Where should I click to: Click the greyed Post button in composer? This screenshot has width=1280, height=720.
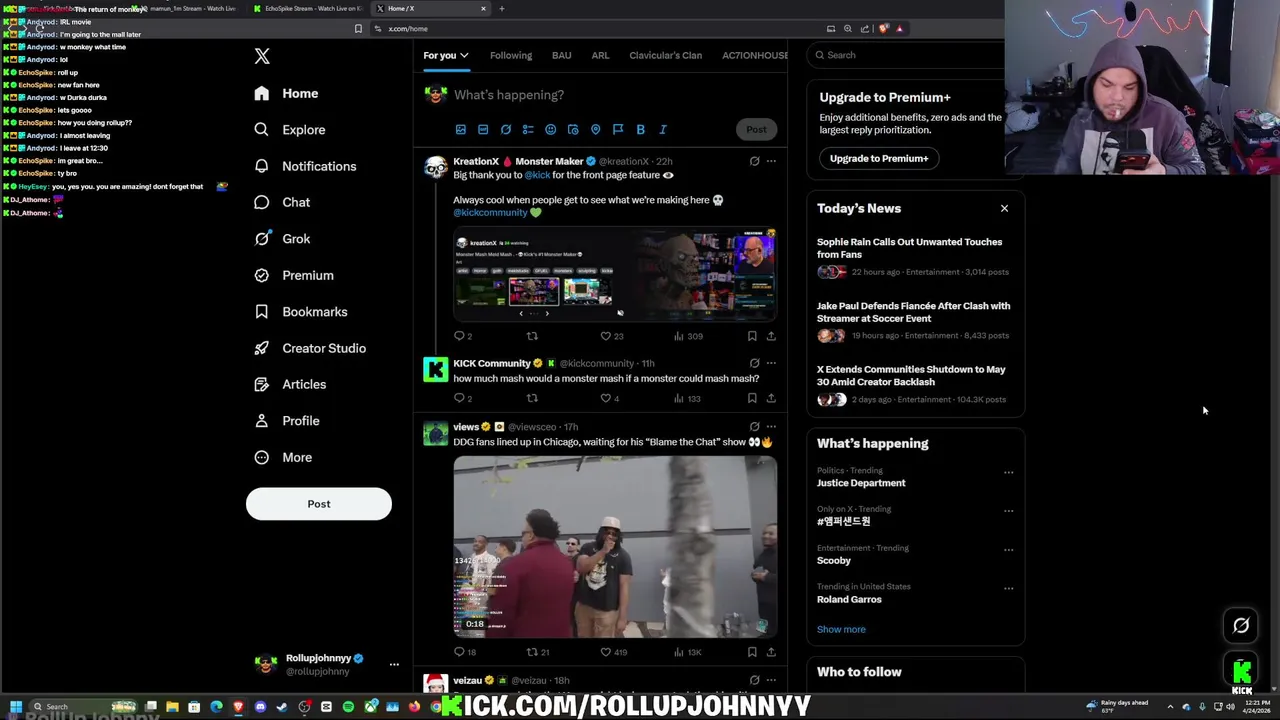point(756,129)
